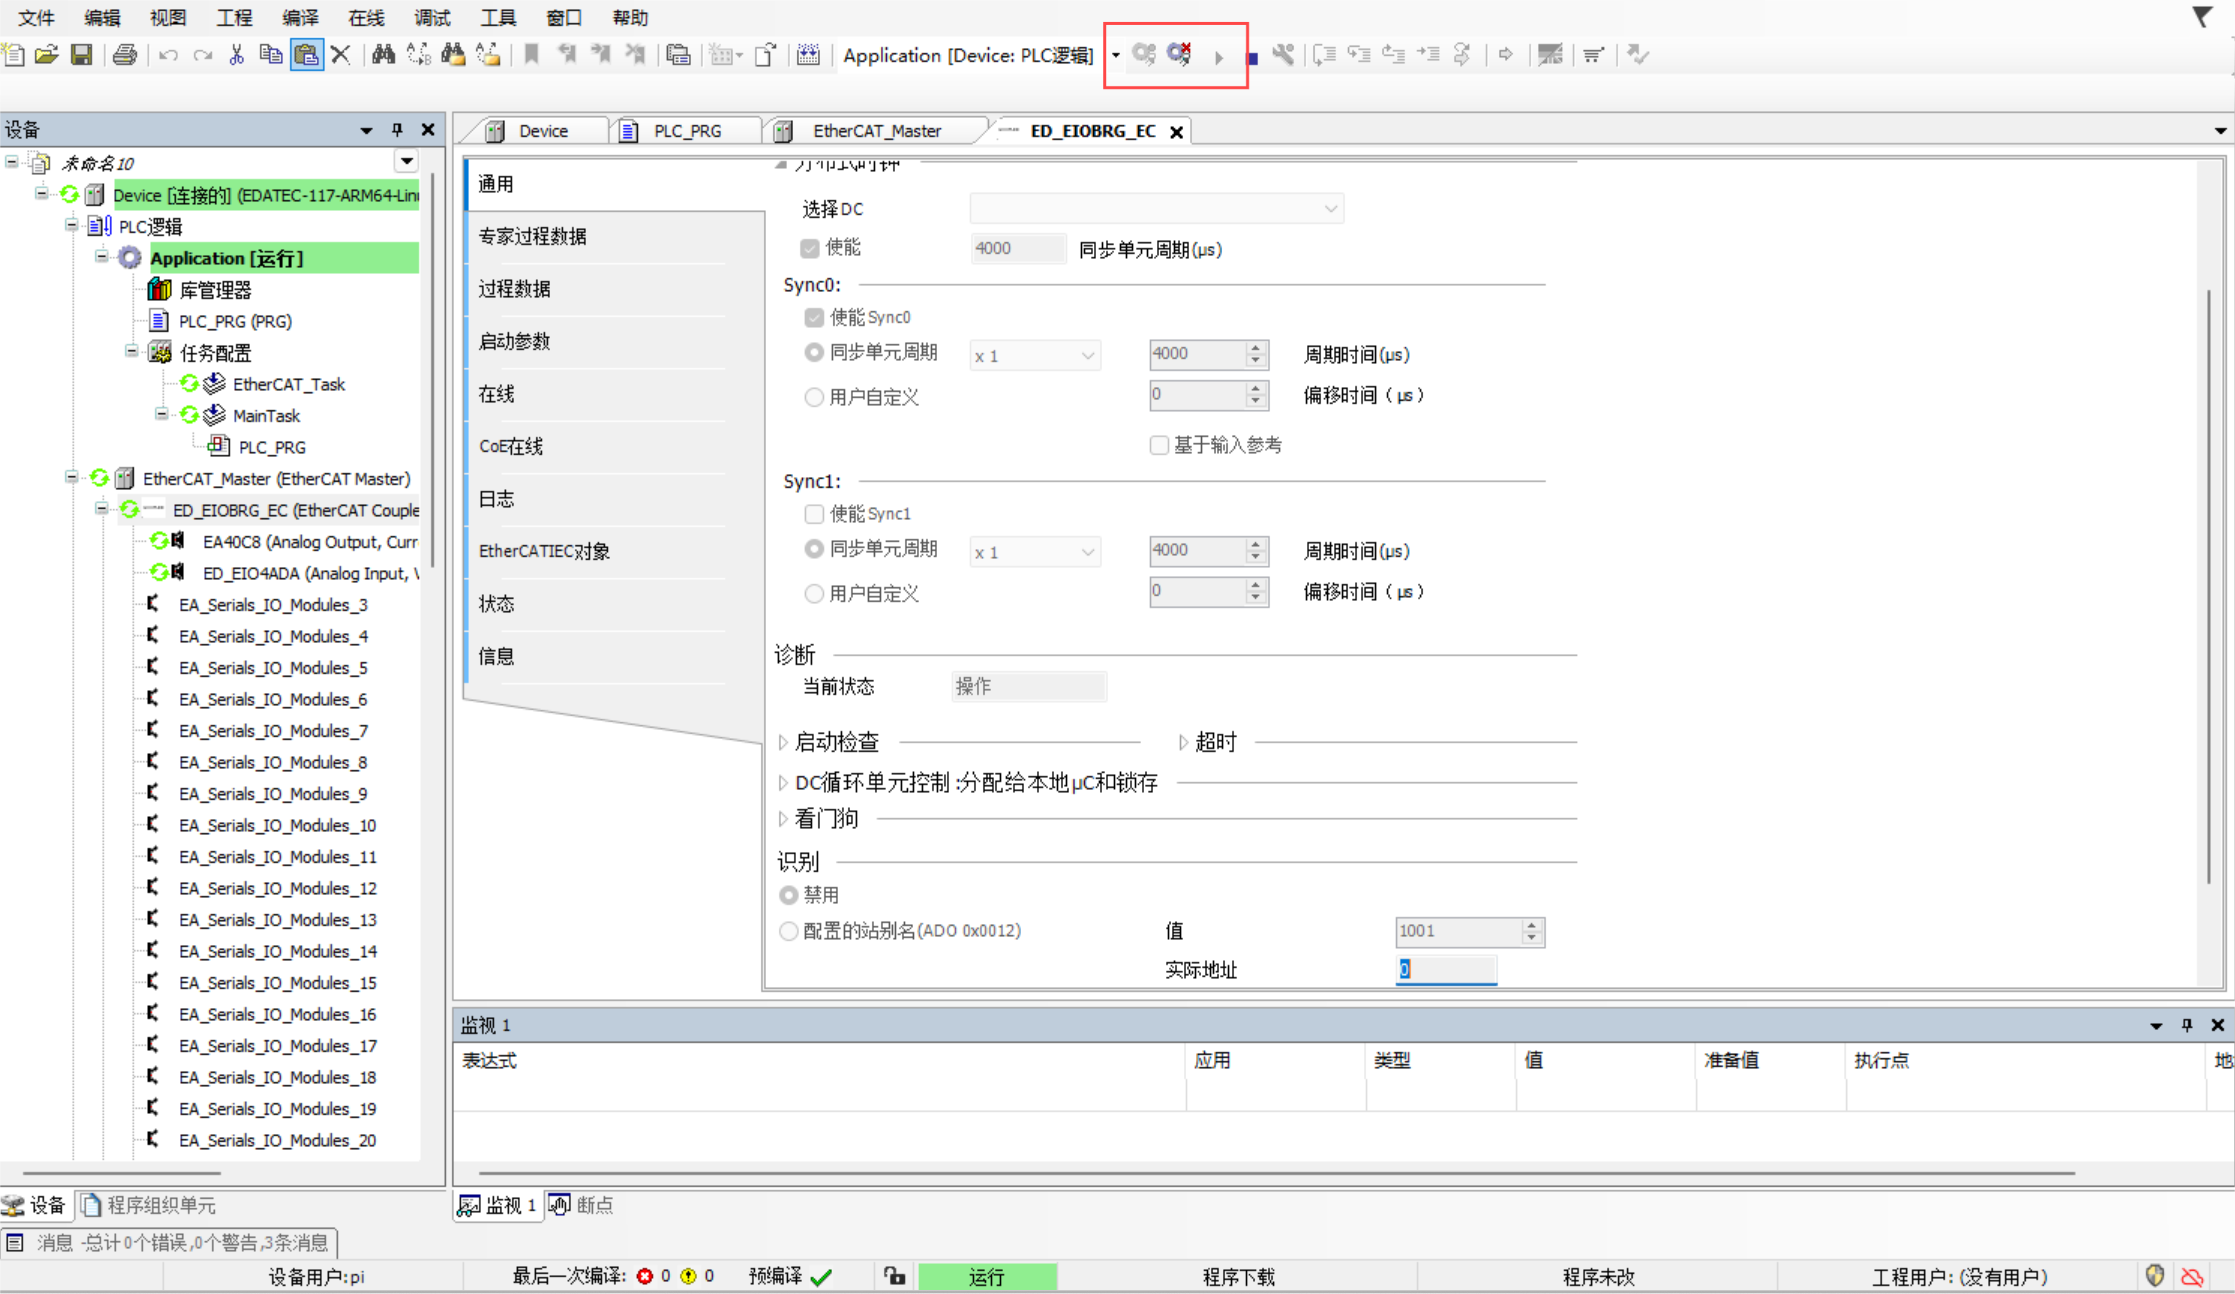
Task: Open project with the folder icon
Action: click(46, 55)
